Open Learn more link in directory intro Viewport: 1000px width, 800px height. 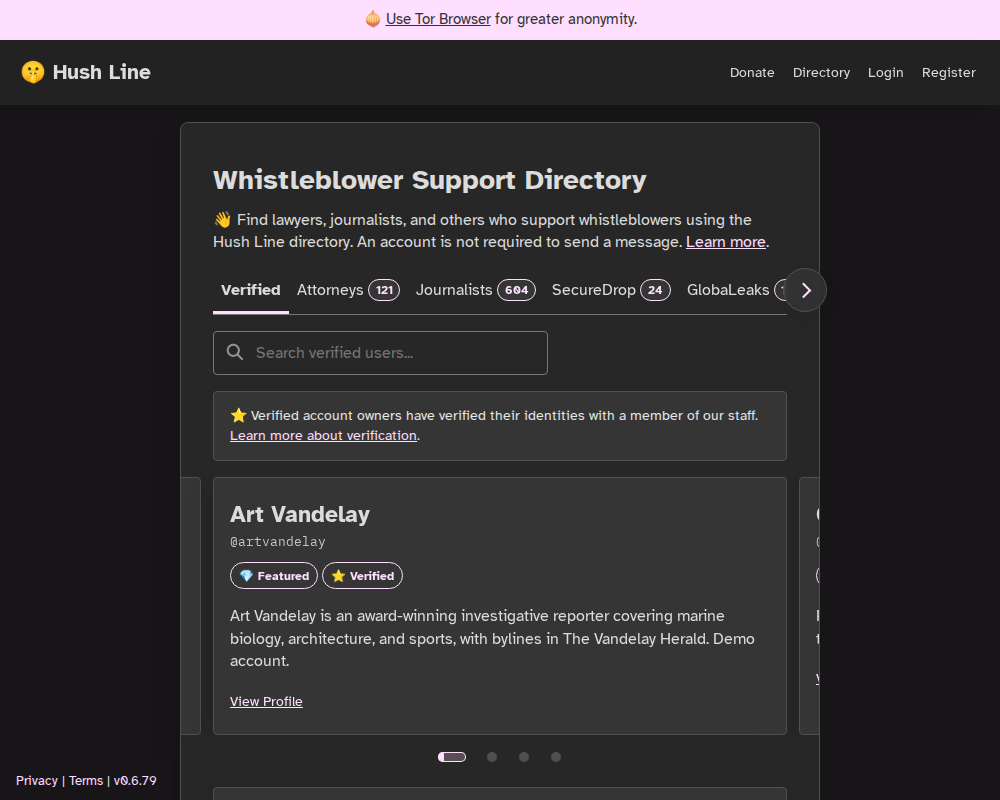[725, 242]
